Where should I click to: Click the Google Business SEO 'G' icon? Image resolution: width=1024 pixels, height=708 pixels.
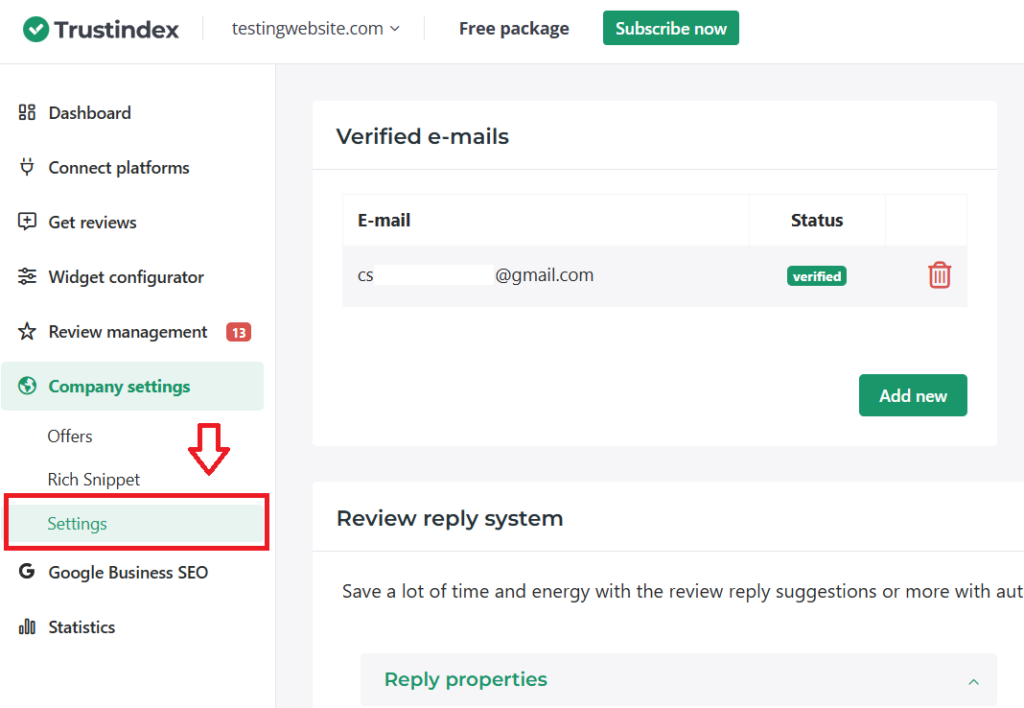(27, 572)
